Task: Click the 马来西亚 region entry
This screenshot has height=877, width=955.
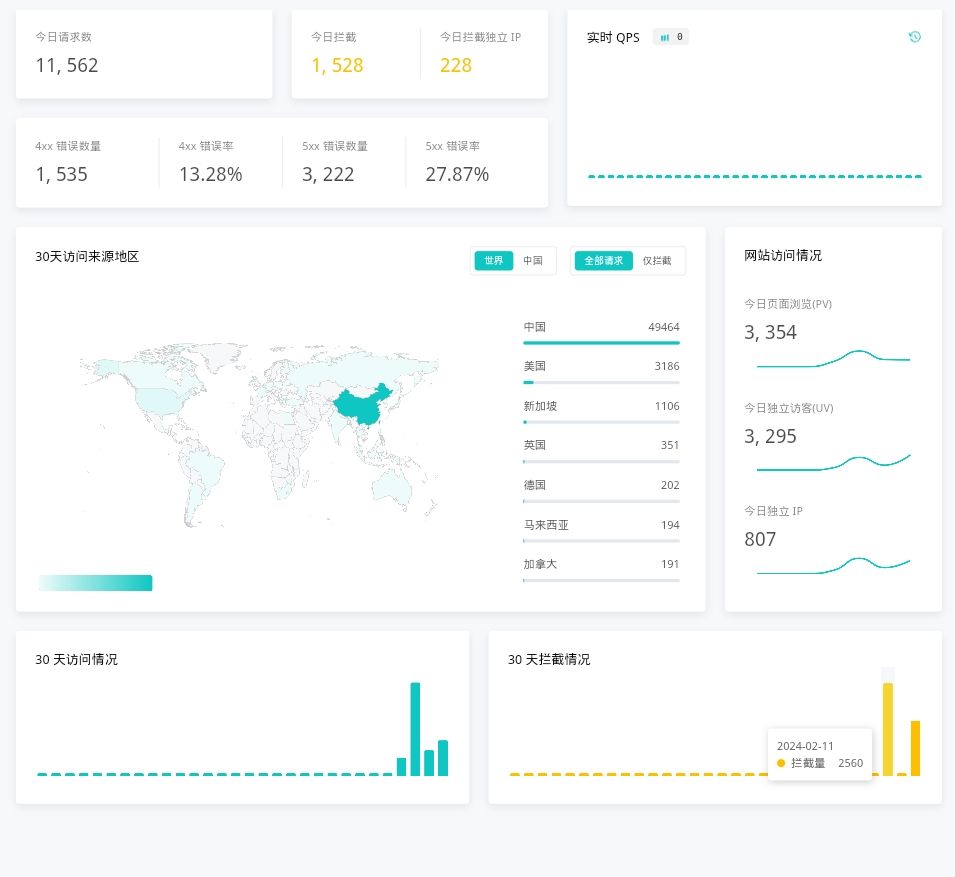Action: coord(600,530)
